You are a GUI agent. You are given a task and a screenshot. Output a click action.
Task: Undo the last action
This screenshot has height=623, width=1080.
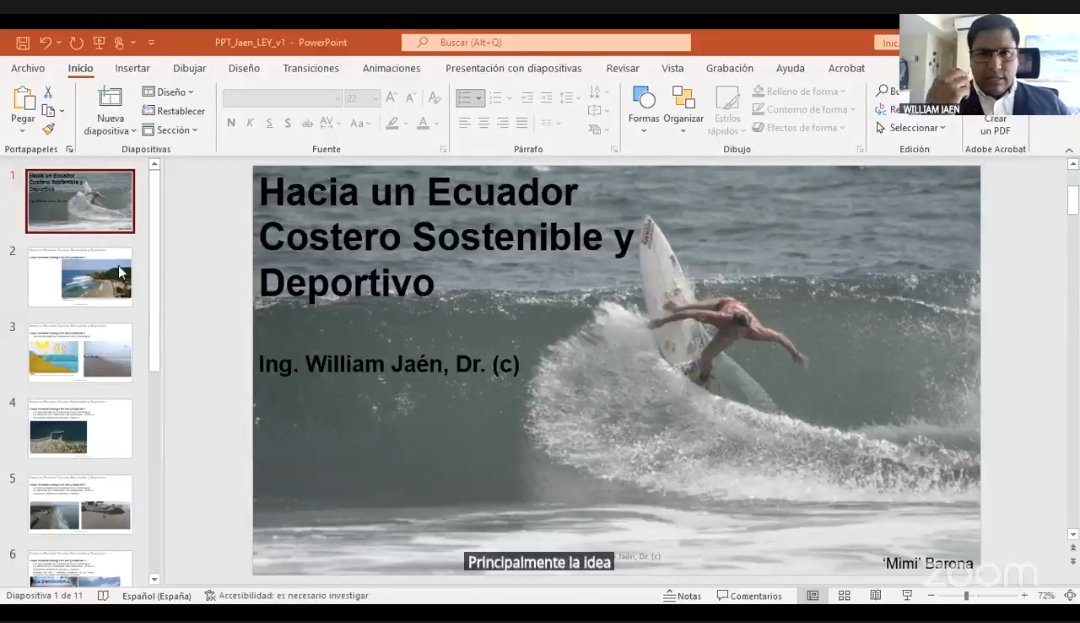coord(45,43)
